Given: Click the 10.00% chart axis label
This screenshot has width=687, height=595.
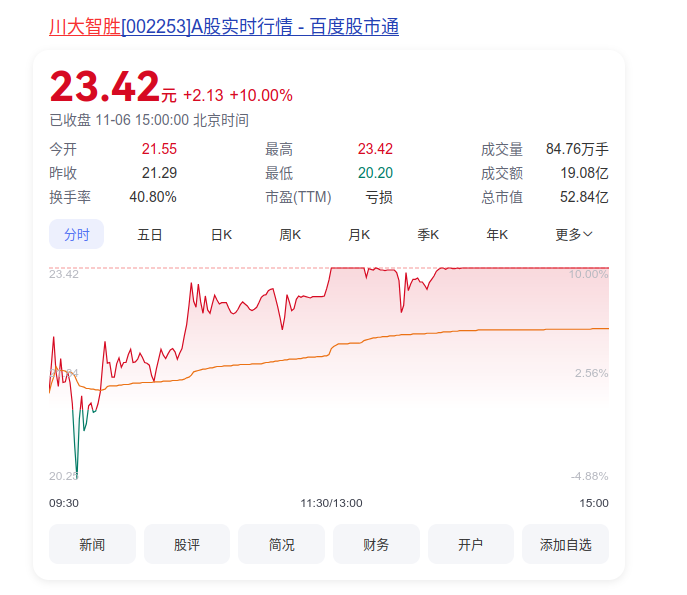Looking at the screenshot, I should [x=588, y=274].
